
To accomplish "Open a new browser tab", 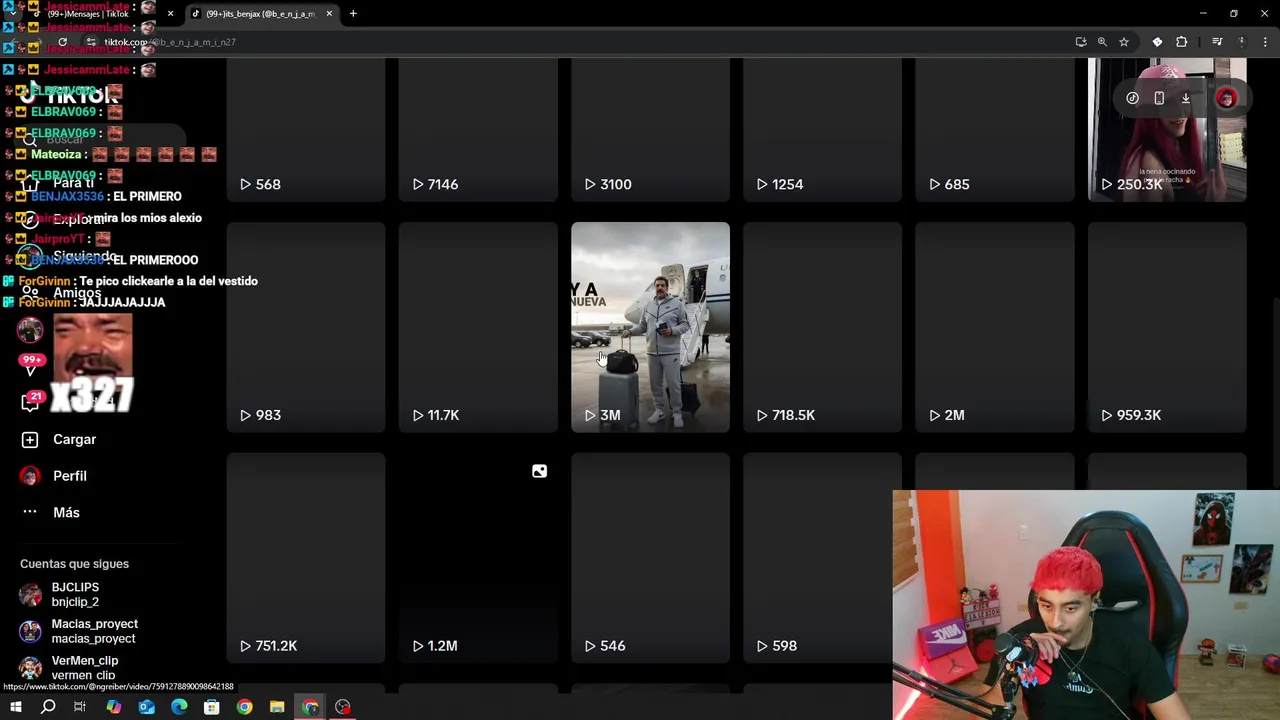I will pos(353,14).
